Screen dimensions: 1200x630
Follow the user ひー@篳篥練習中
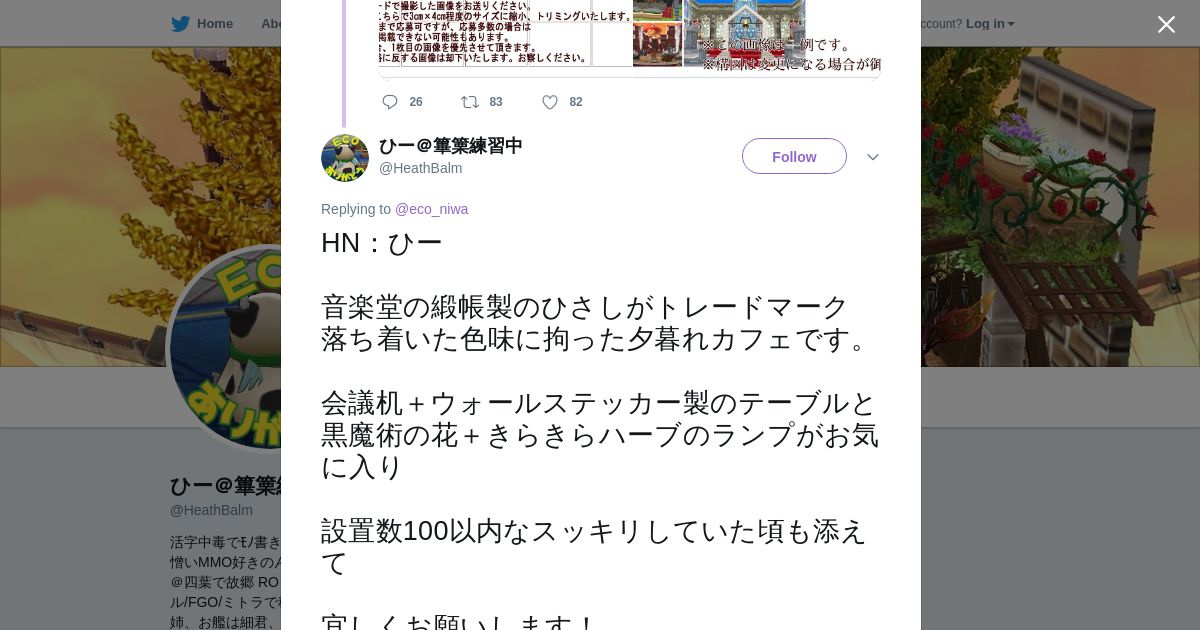coord(794,156)
